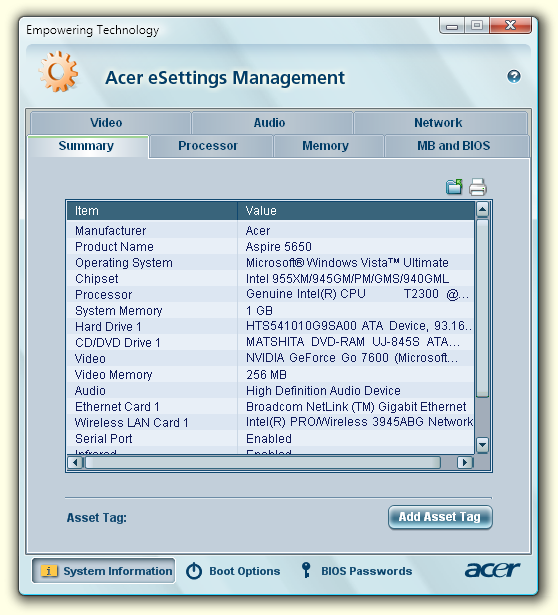Click the horizontal scroll right arrow
This screenshot has width=558, height=615.
click(465, 462)
